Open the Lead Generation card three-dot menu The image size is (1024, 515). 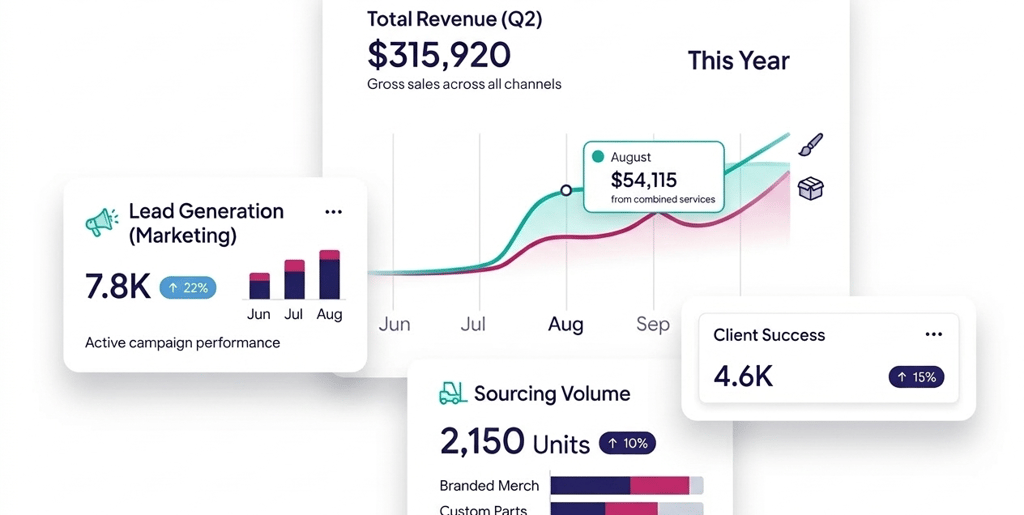[x=334, y=211]
